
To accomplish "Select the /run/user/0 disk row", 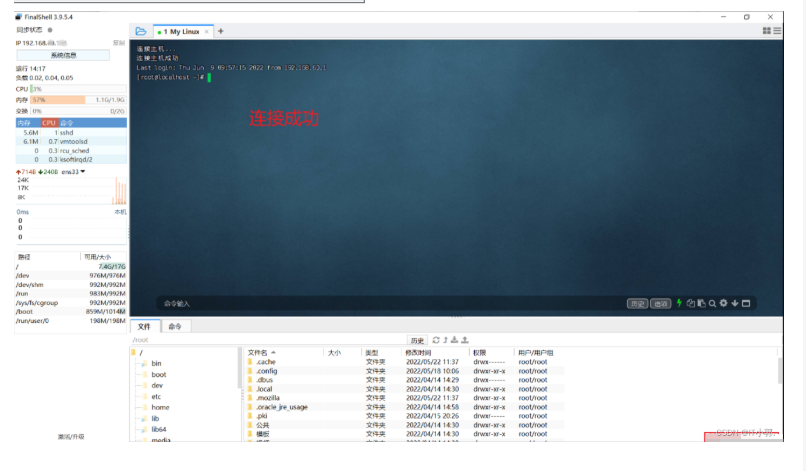I will point(71,321).
